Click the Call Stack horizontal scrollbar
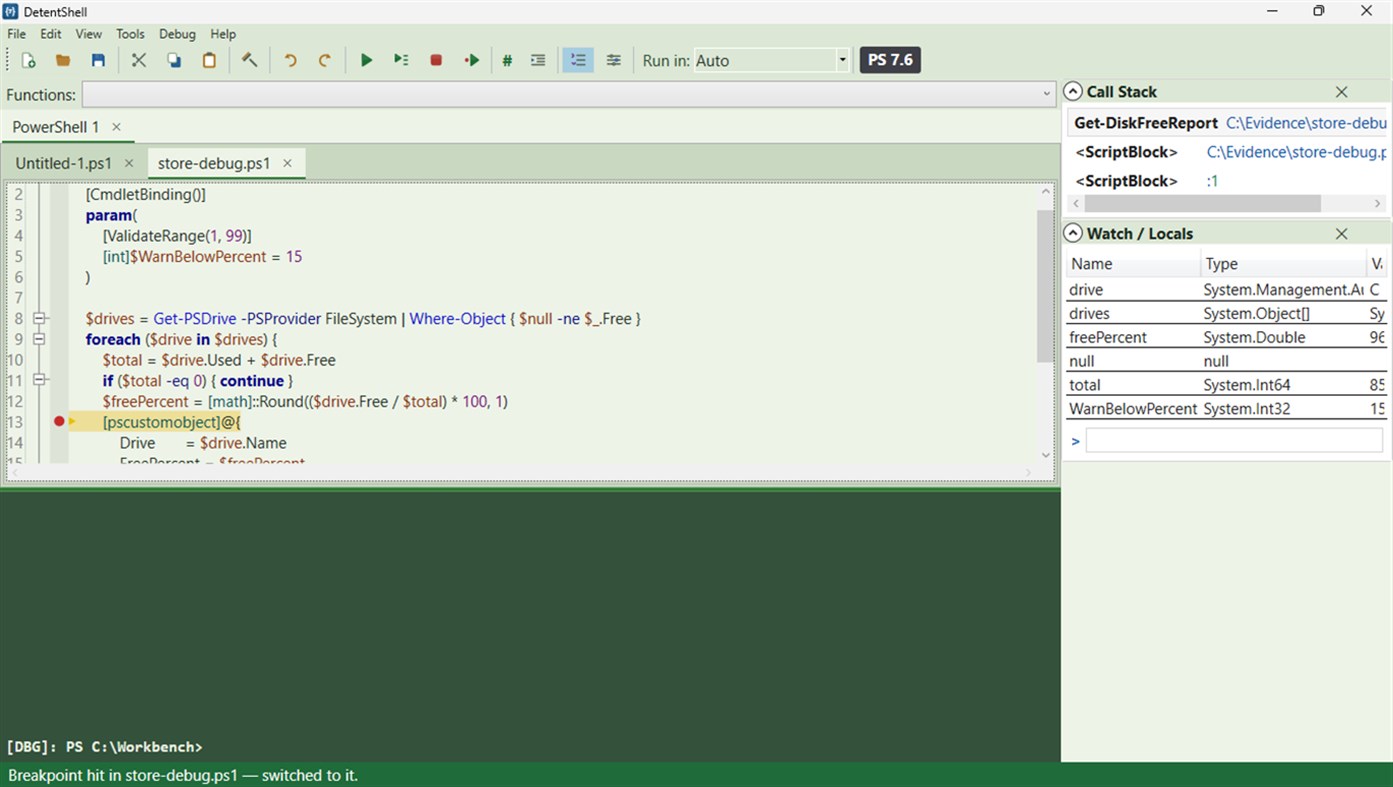Image resolution: width=1393 pixels, height=787 pixels. point(1203,203)
